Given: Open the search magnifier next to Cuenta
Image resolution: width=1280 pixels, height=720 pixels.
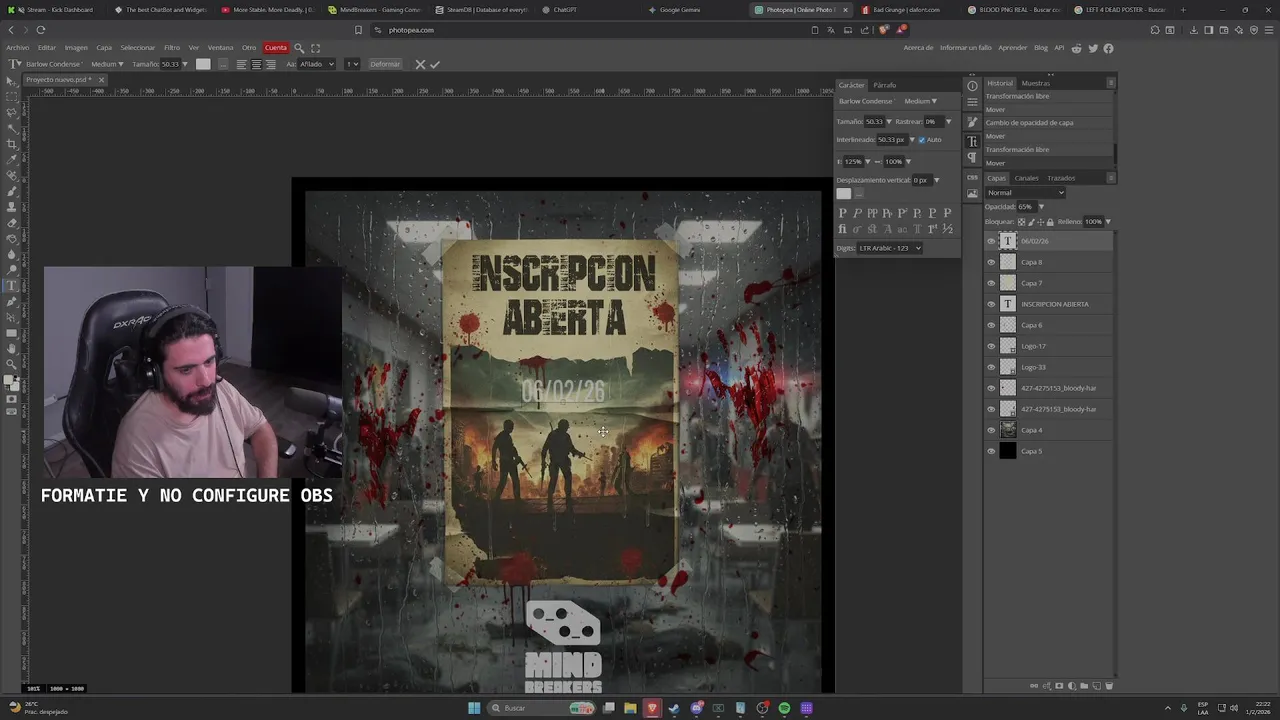Looking at the screenshot, I should click(299, 48).
